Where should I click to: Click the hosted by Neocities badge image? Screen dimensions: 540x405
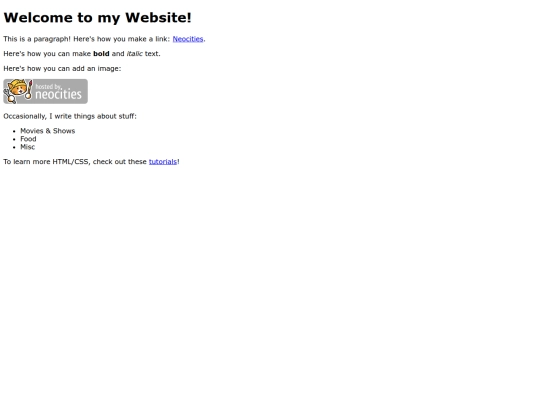tap(45, 91)
